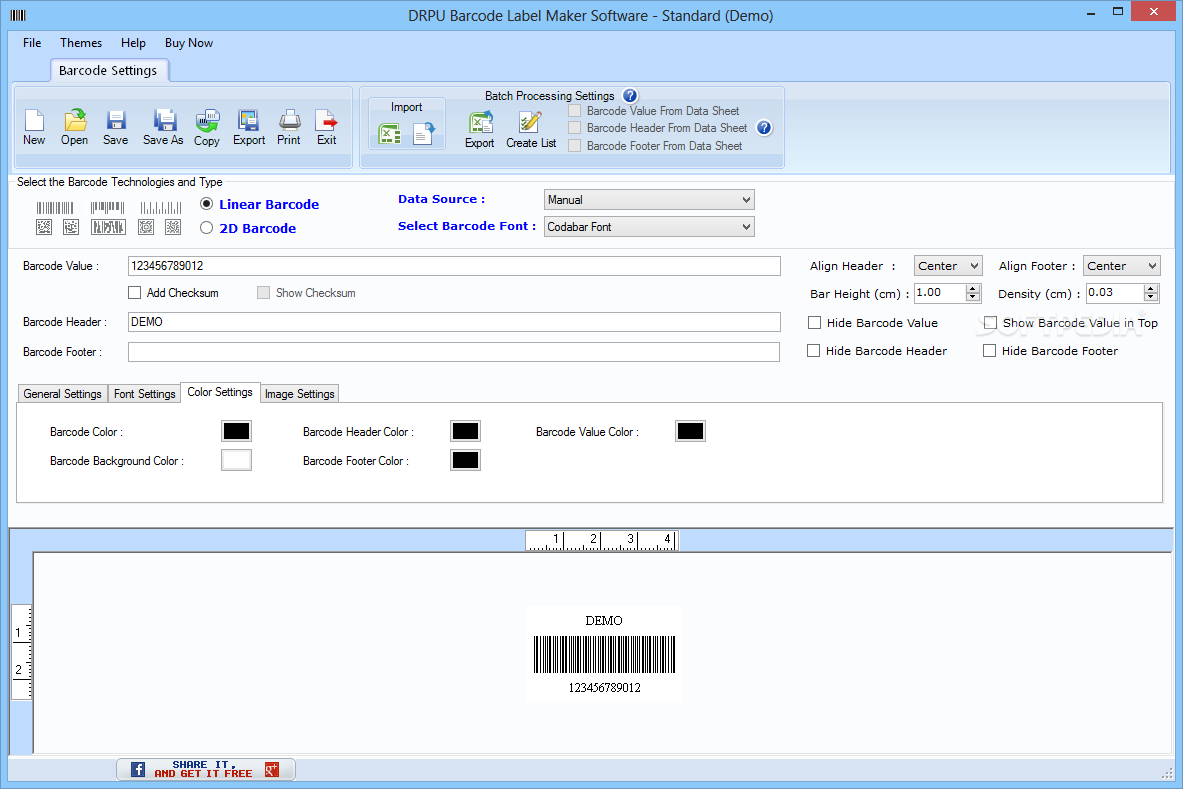Pick the Barcode Background Color swatch
Screen dimensions: 1183x789
coord(236,460)
